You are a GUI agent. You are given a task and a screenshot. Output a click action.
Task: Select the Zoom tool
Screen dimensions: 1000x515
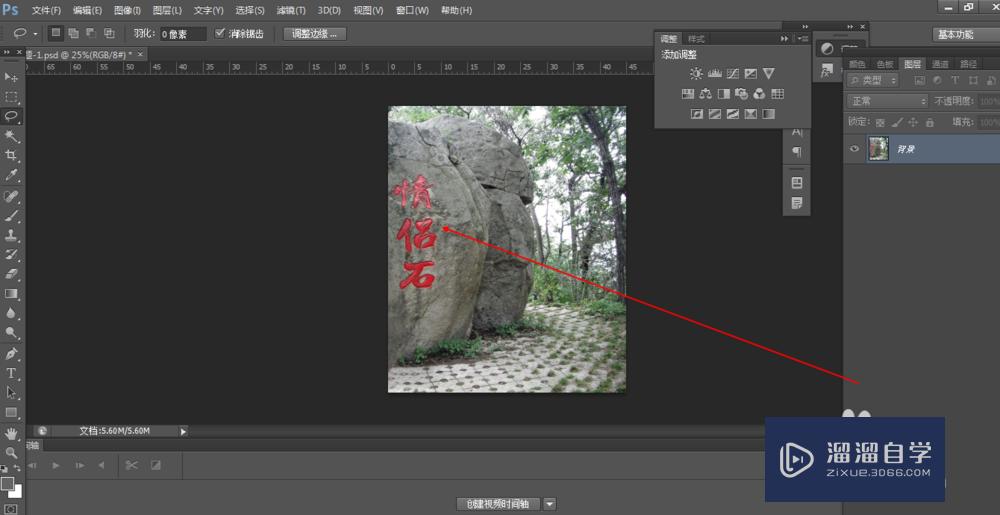coord(11,453)
